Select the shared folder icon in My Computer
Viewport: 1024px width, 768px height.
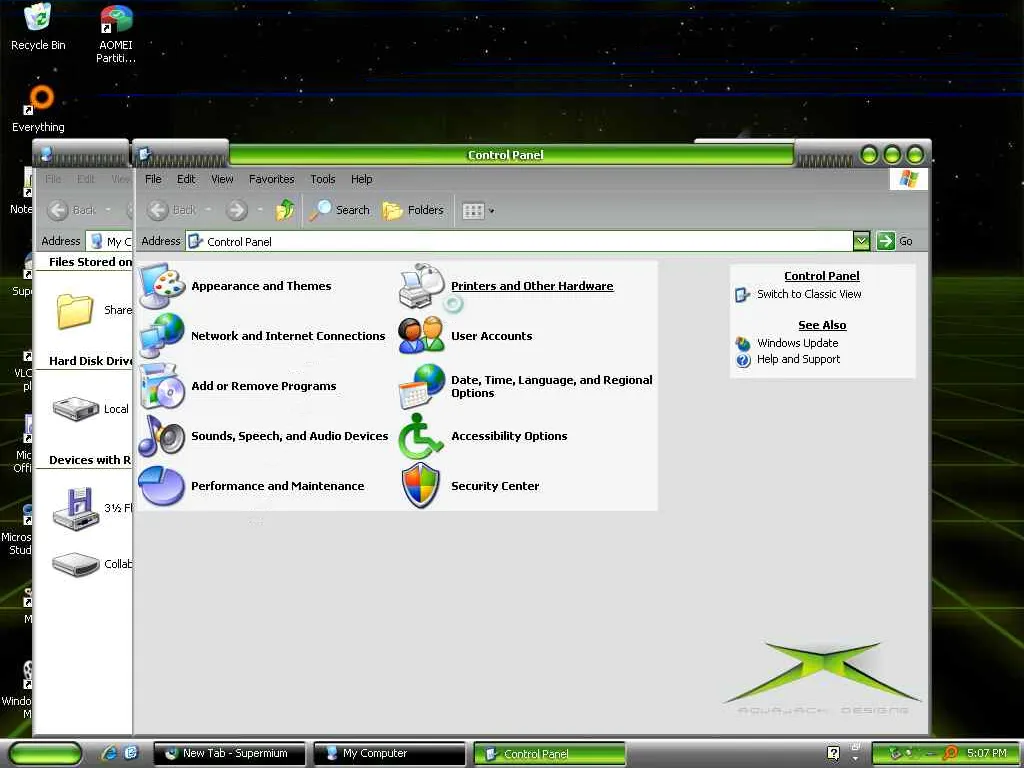tap(74, 310)
